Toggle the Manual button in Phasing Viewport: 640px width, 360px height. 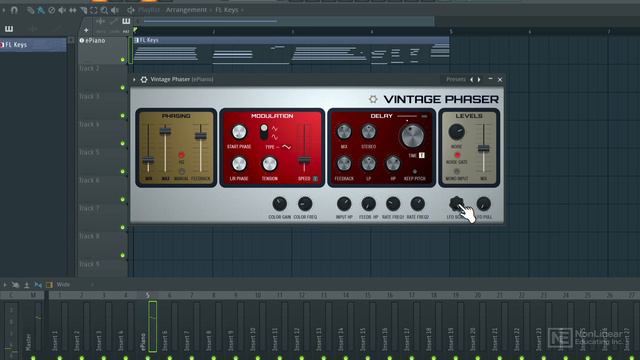pos(182,171)
